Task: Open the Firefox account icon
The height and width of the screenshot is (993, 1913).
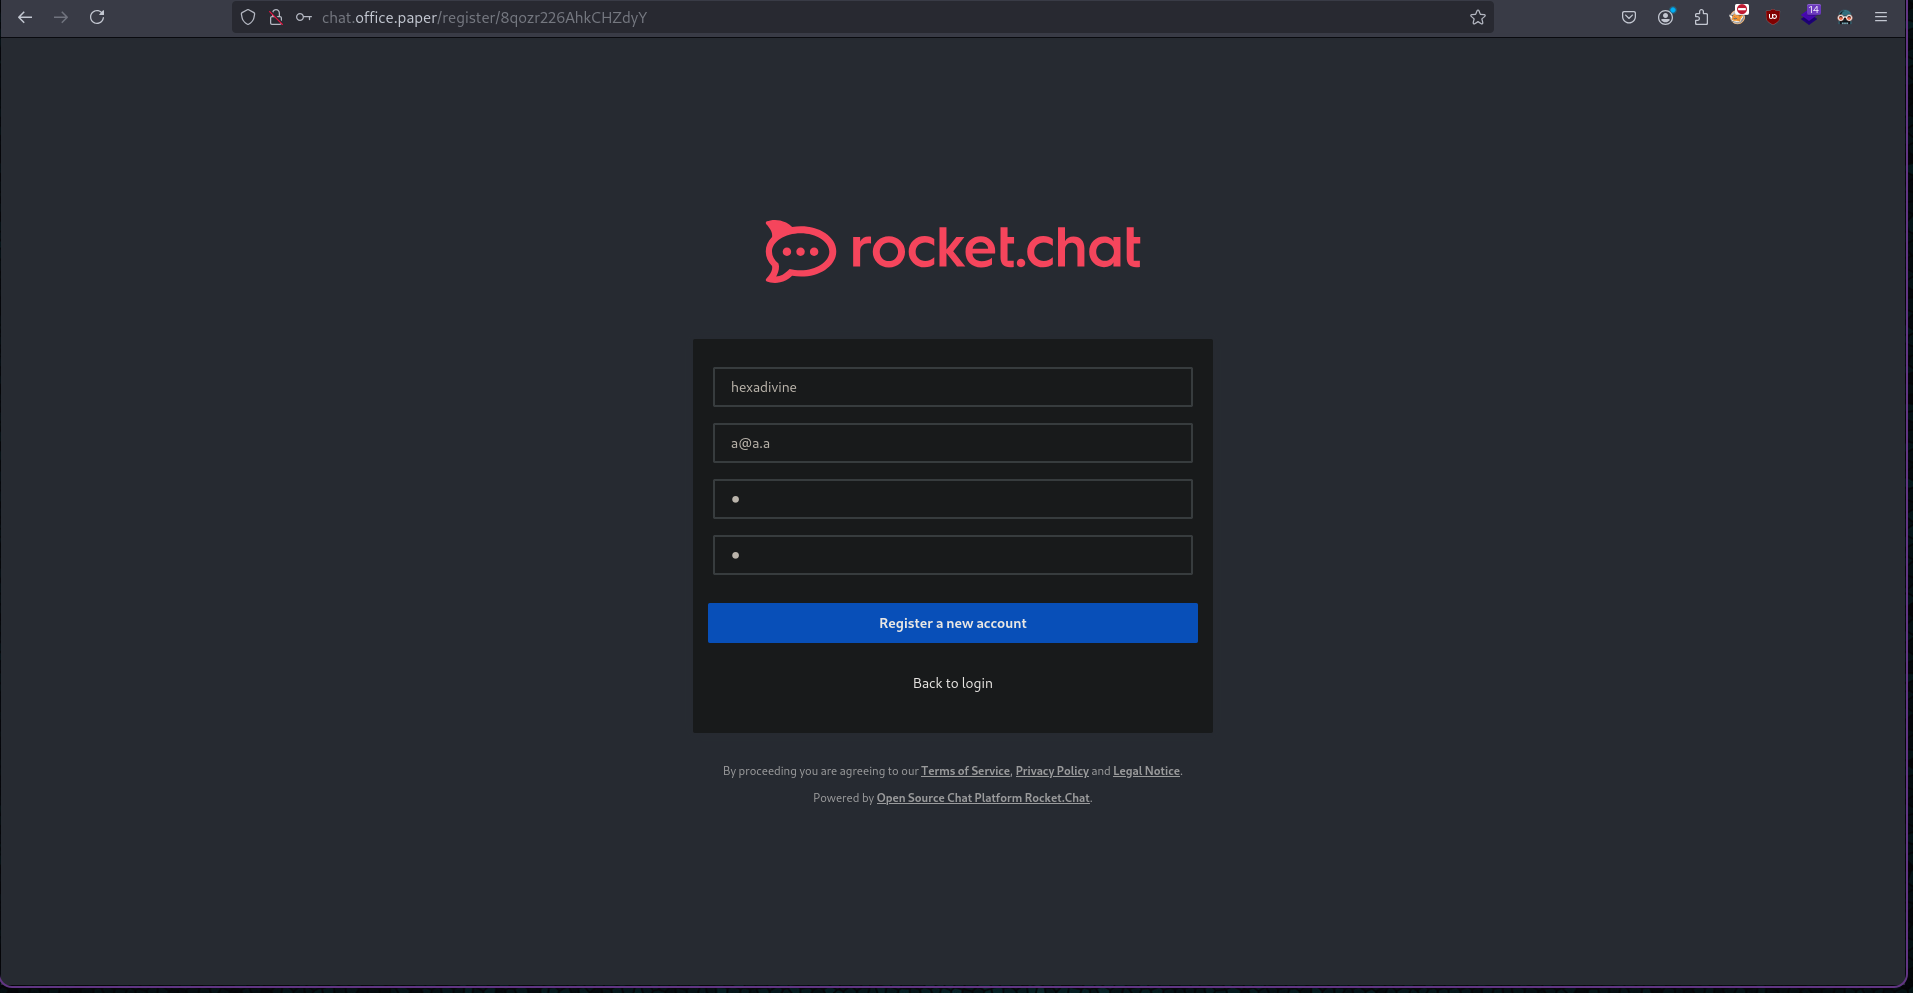Action: click(x=1666, y=17)
